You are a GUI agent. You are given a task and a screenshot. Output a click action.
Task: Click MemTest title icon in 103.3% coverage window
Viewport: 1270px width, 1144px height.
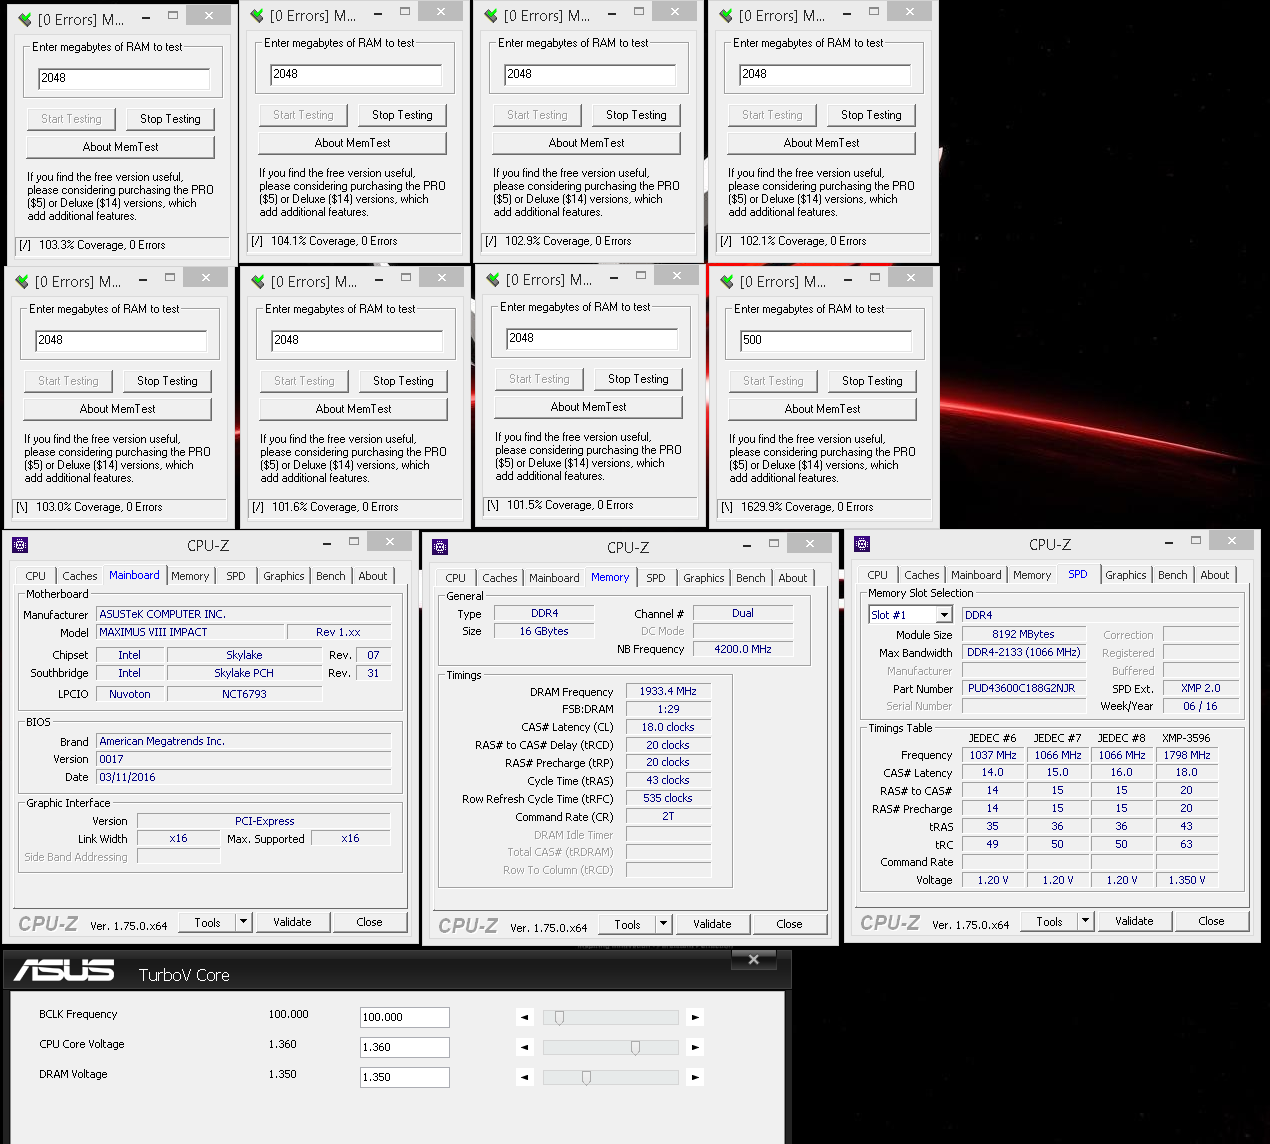26,19
